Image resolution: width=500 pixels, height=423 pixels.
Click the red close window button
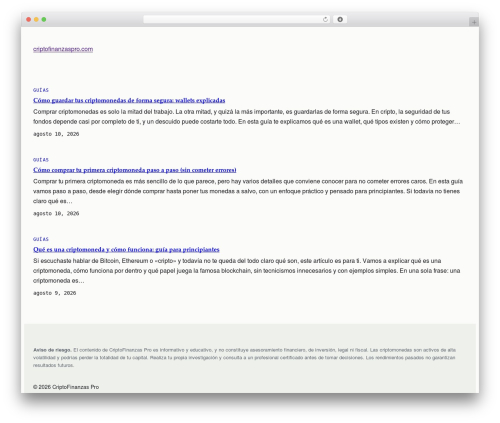tap(29, 19)
